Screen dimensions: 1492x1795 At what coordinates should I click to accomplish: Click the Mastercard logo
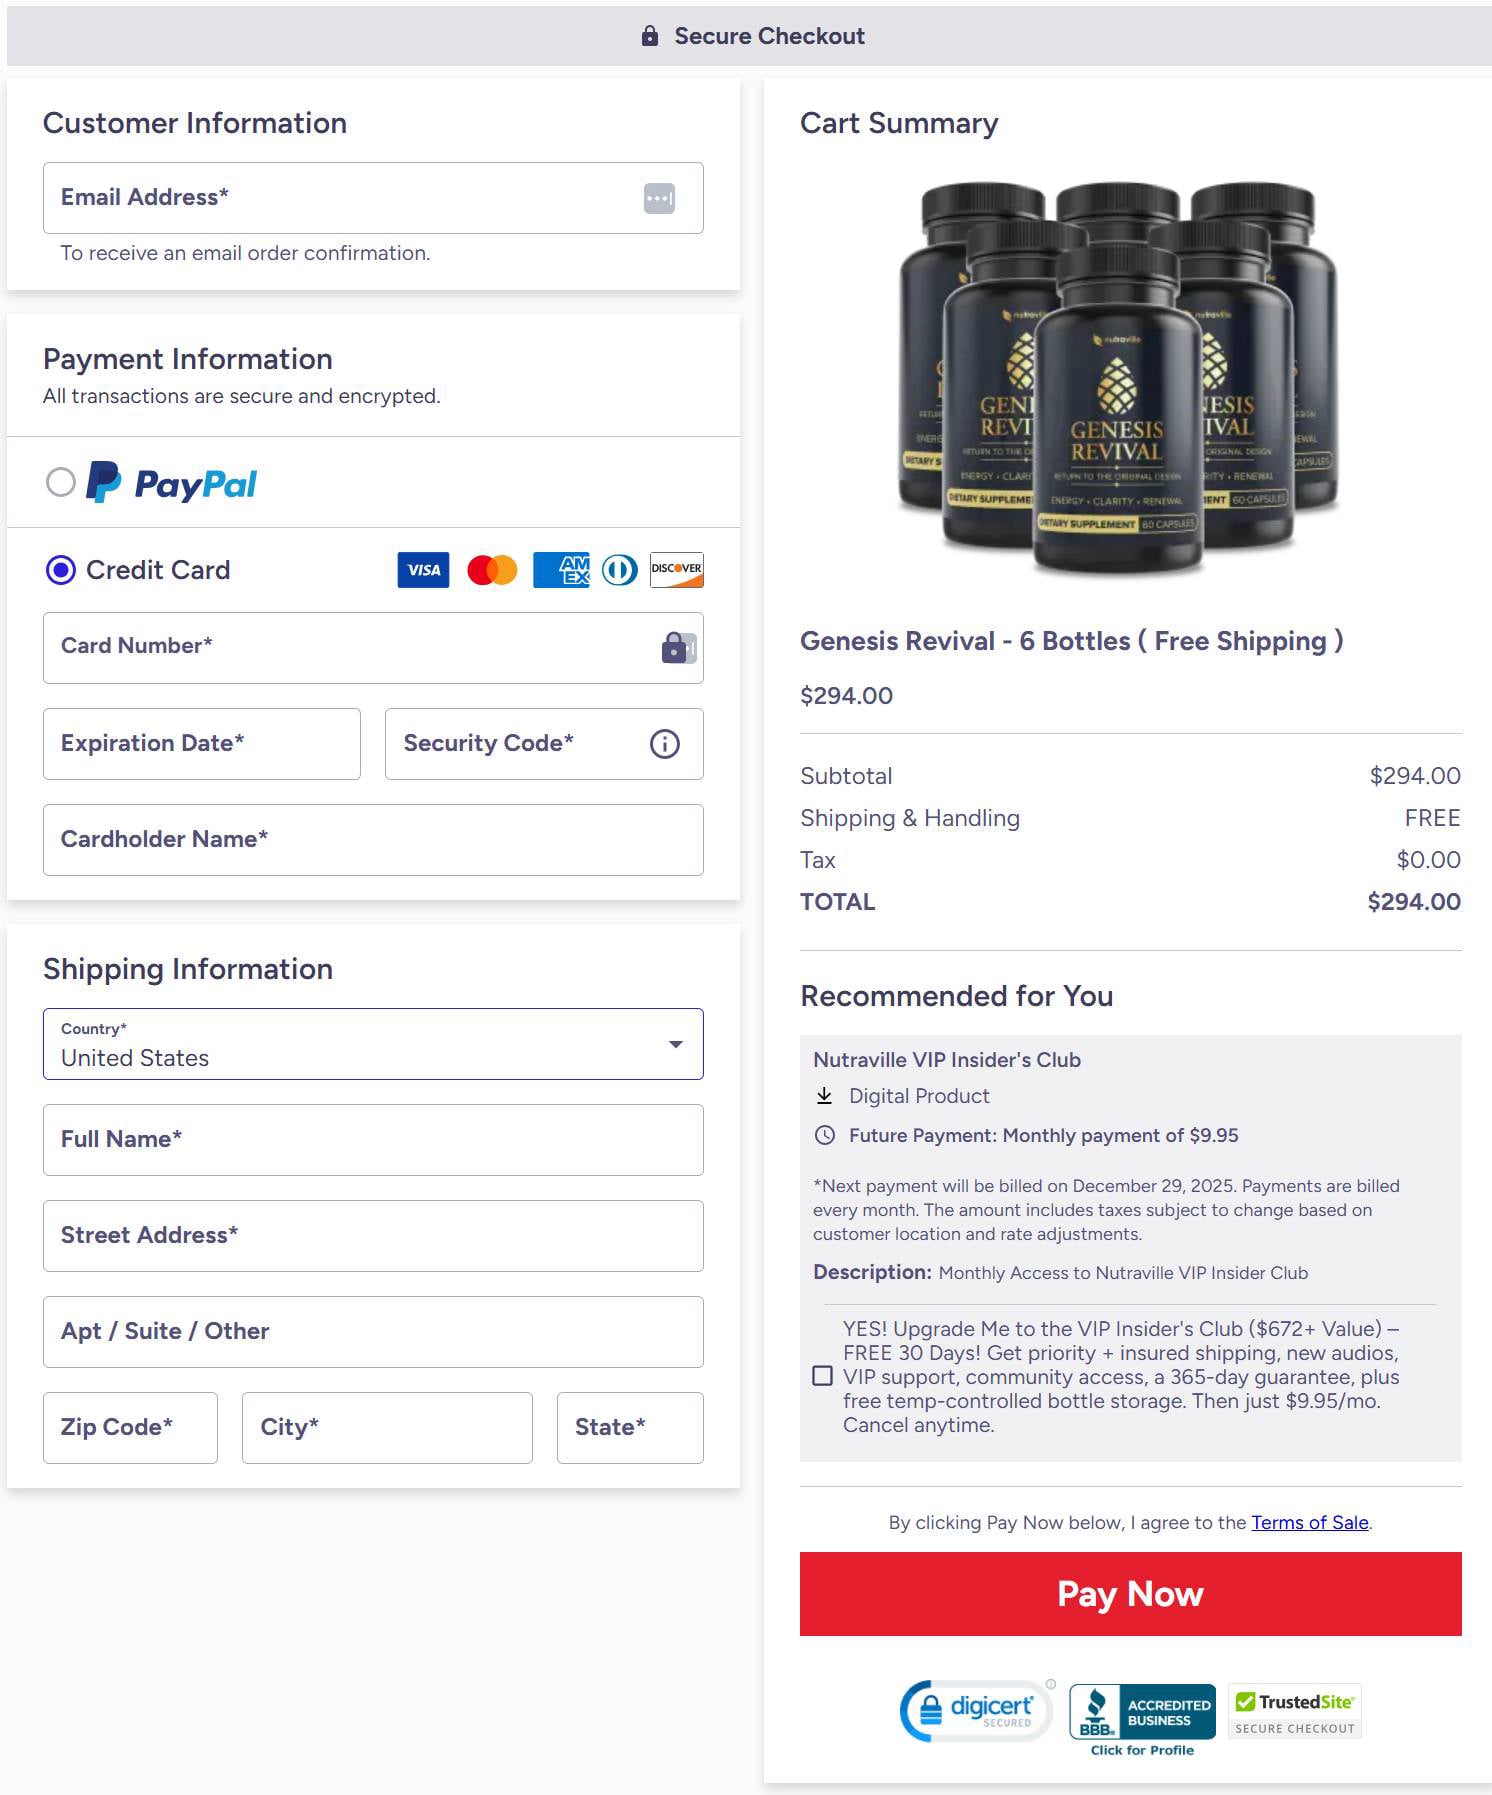click(492, 570)
